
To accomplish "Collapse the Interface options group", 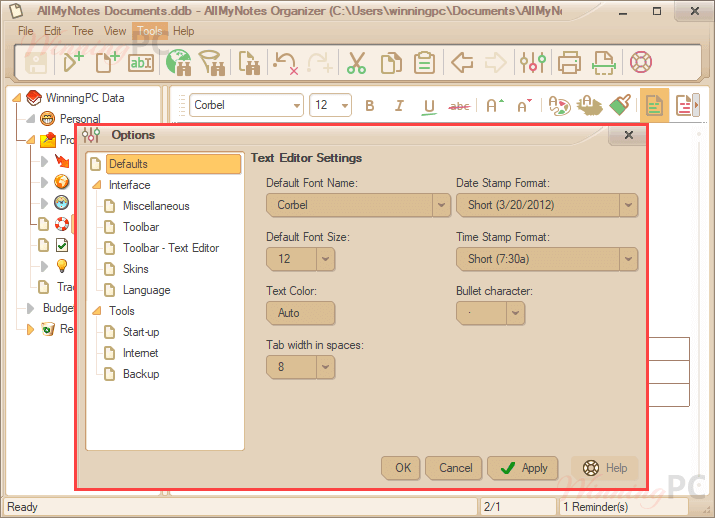I will (97, 185).
